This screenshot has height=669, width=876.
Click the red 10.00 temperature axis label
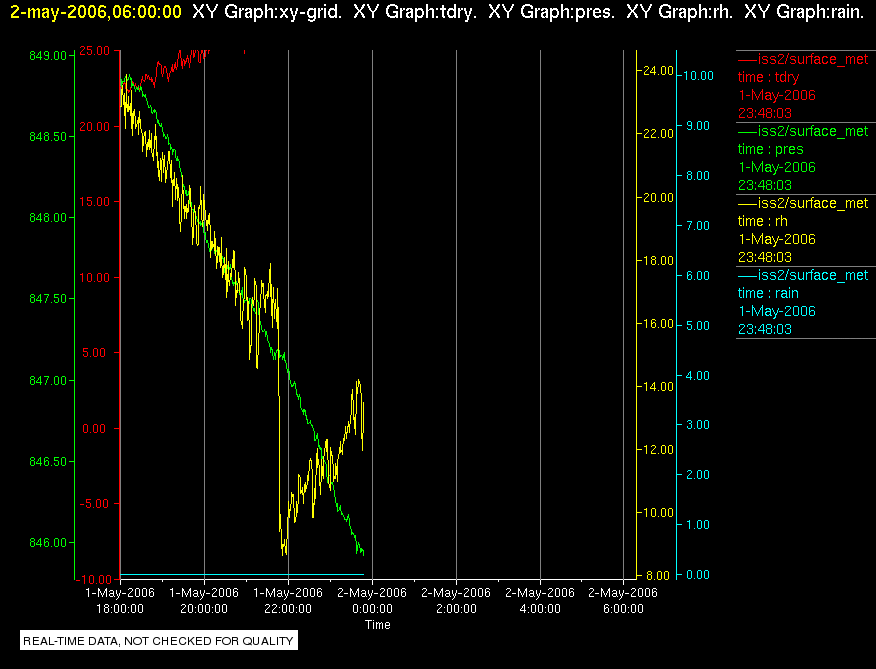(x=94, y=278)
